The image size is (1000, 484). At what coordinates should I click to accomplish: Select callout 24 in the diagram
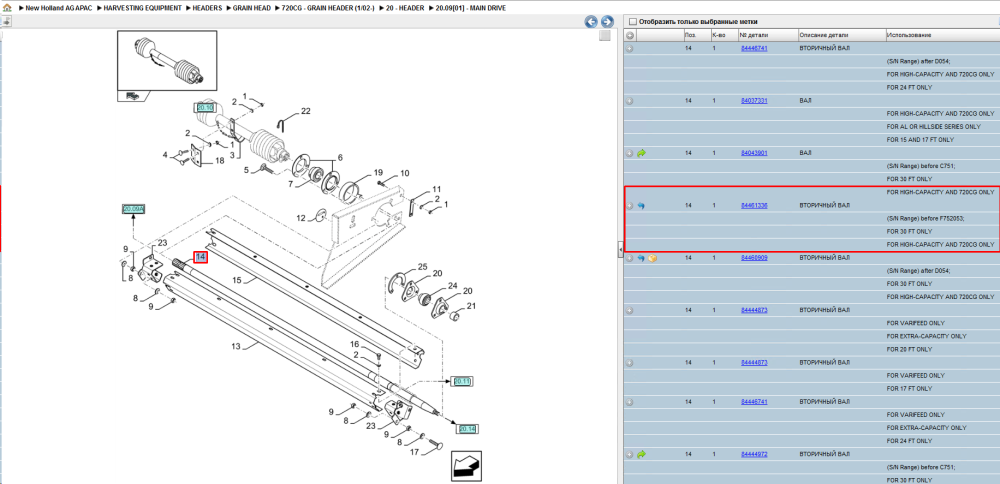point(453,284)
